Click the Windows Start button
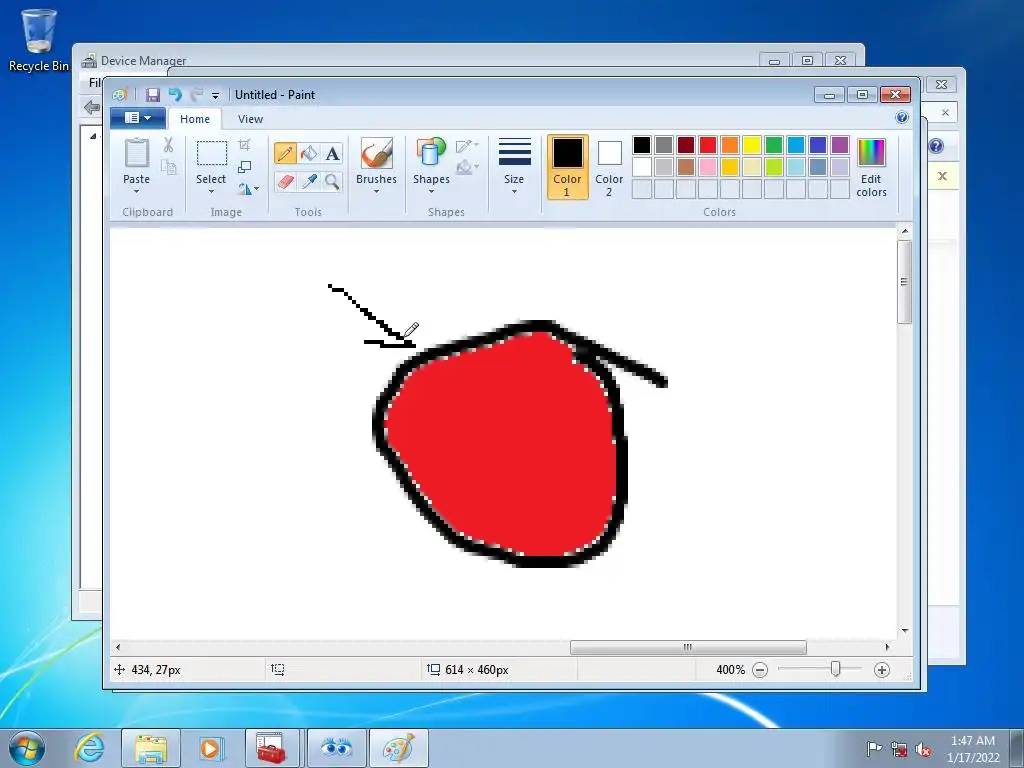 coord(27,748)
